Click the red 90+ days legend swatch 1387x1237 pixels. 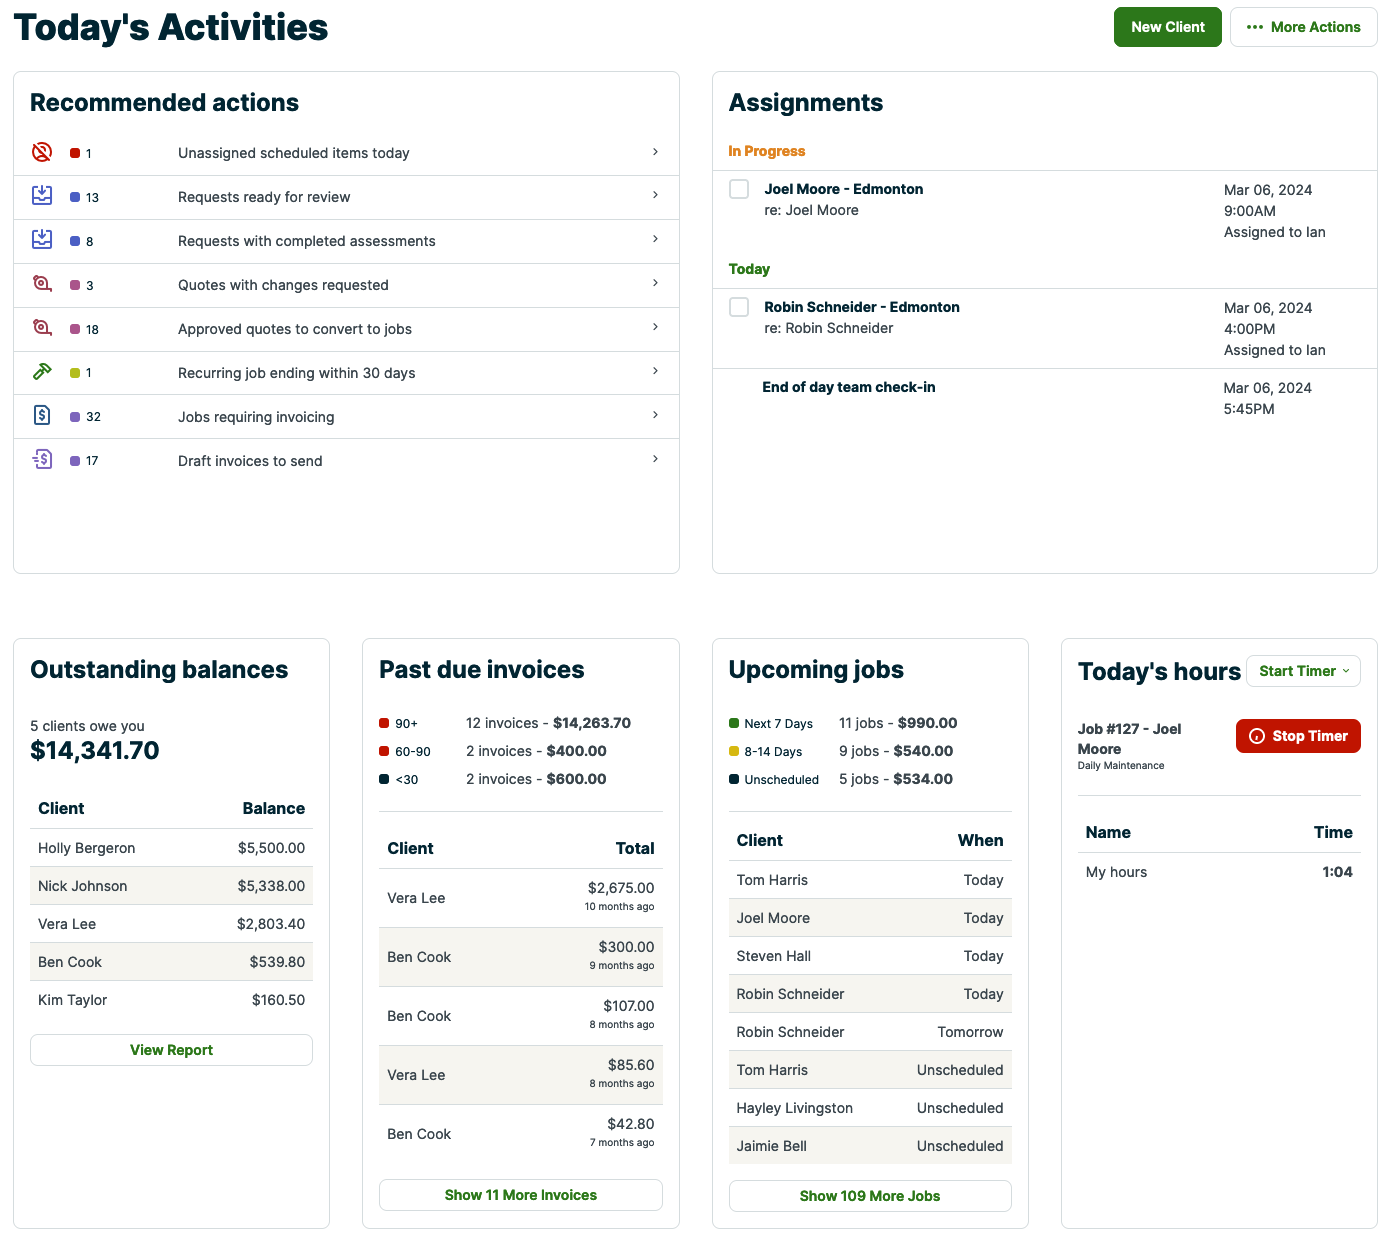(383, 722)
